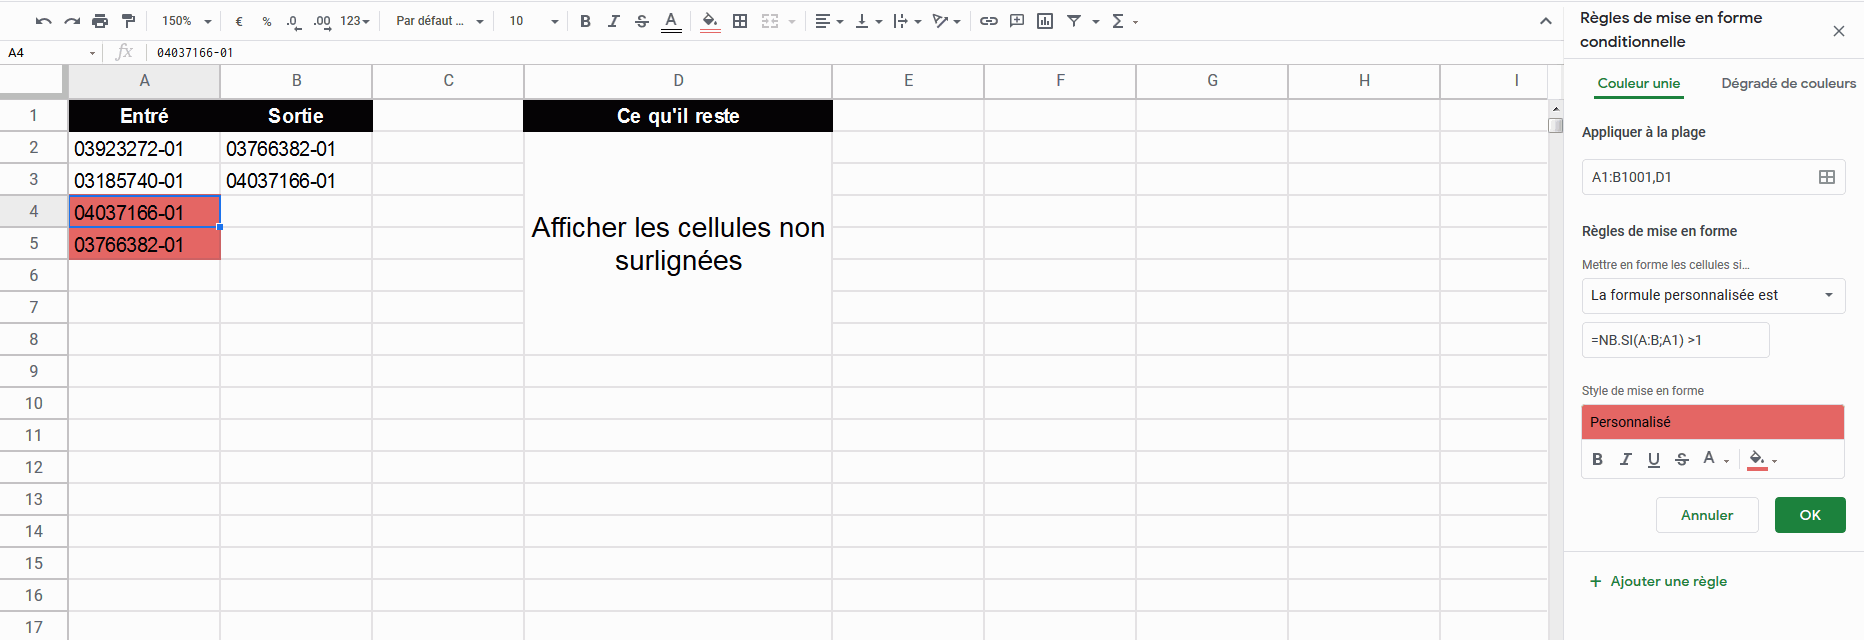Close the conditional formatting panel
Image resolution: width=1864 pixels, height=640 pixels.
[1838, 31]
